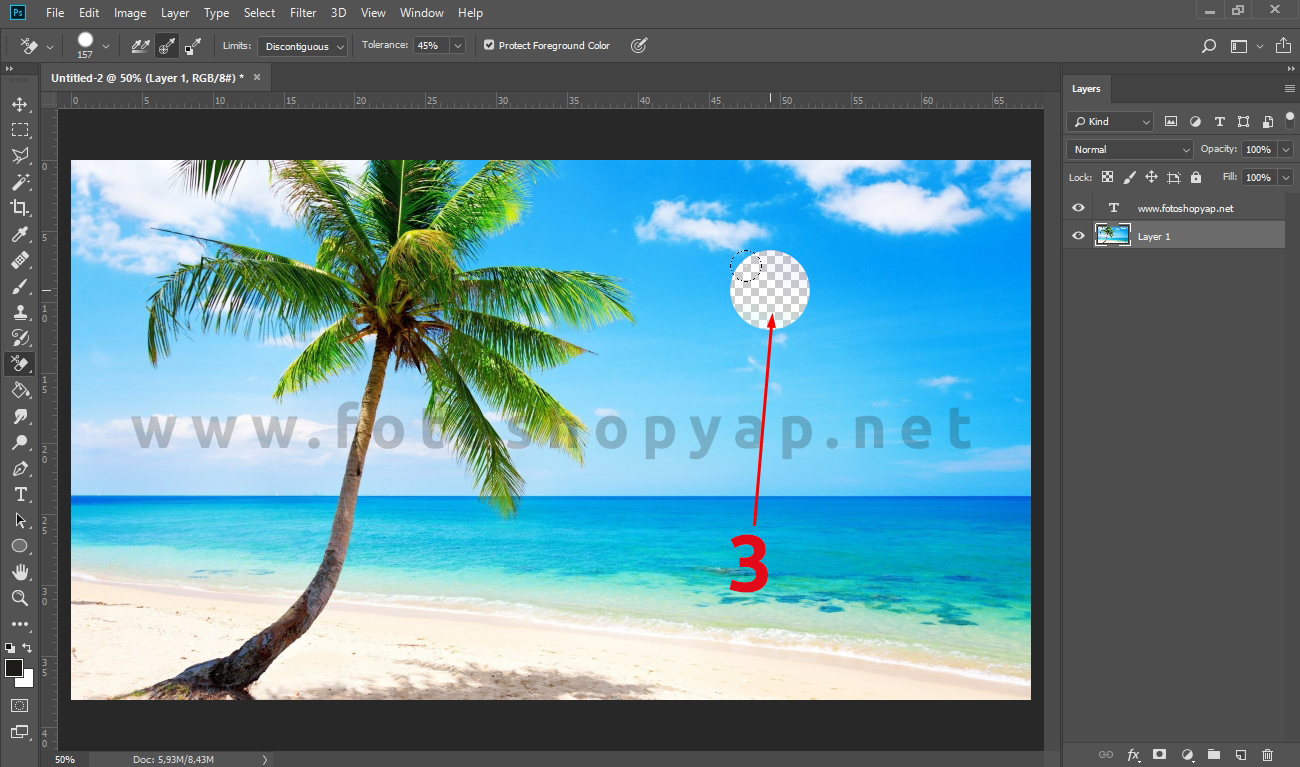The height and width of the screenshot is (767, 1300).
Task: Select the Crop tool
Action: [19, 208]
